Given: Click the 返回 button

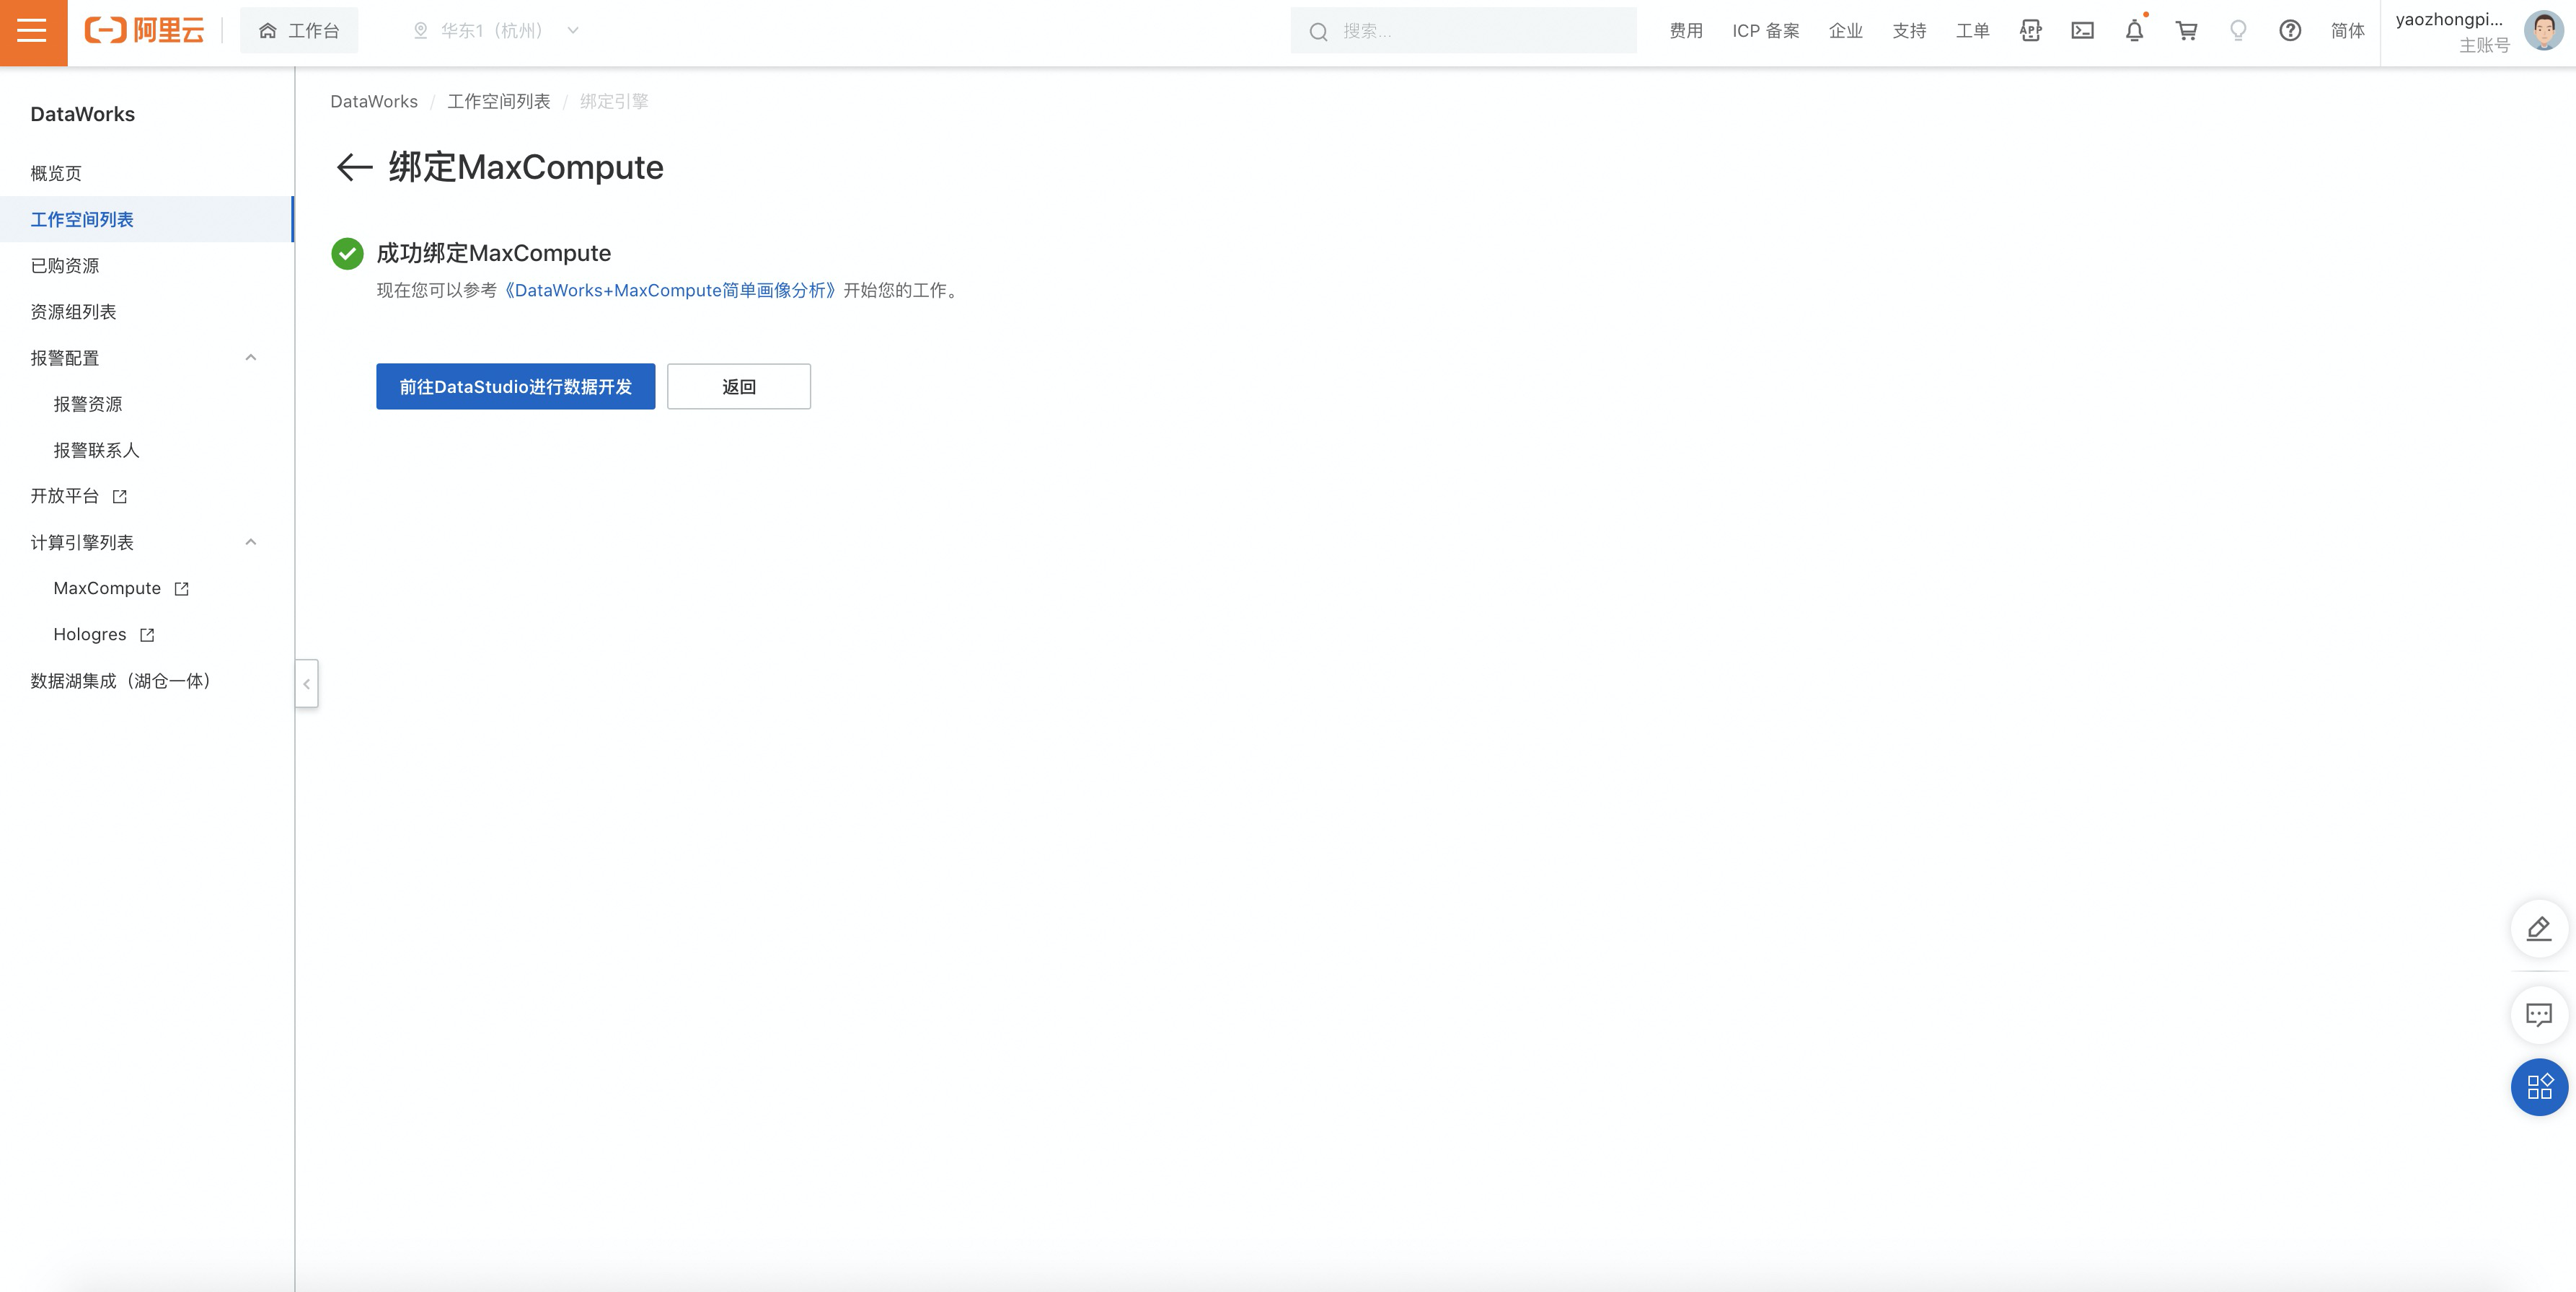Looking at the screenshot, I should click(738, 386).
